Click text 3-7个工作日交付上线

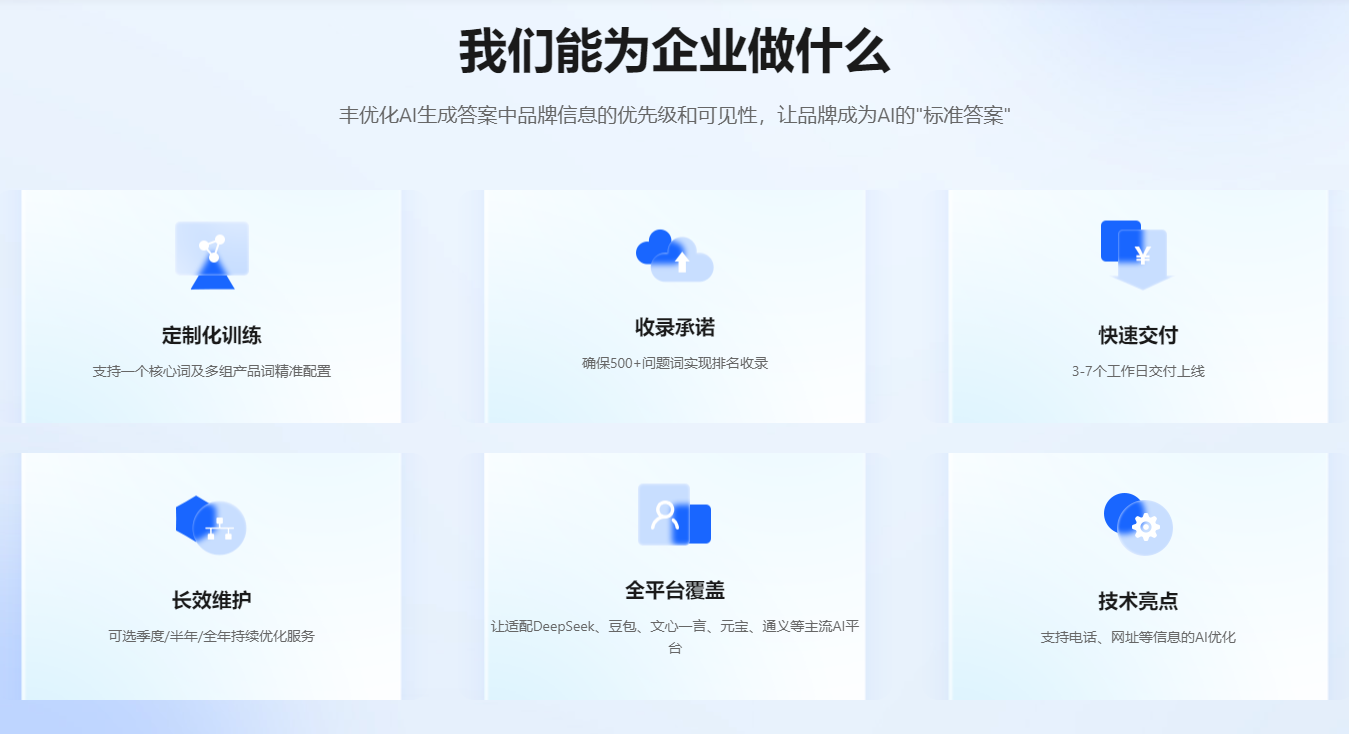point(1138,371)
